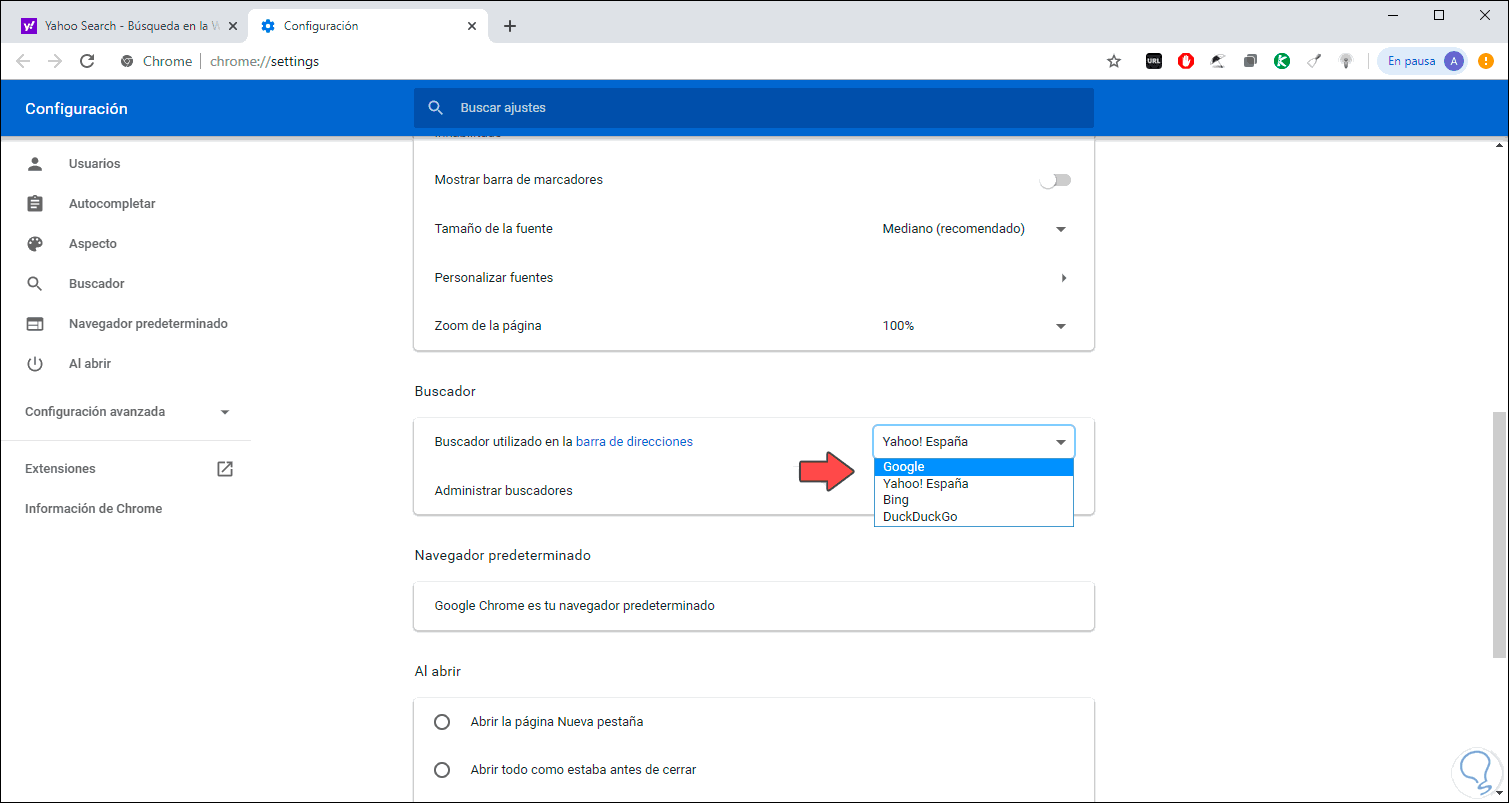Enable Mostrar barra de marcadores toggle
Screen dimensions: 1509x803
(1055, 180)
